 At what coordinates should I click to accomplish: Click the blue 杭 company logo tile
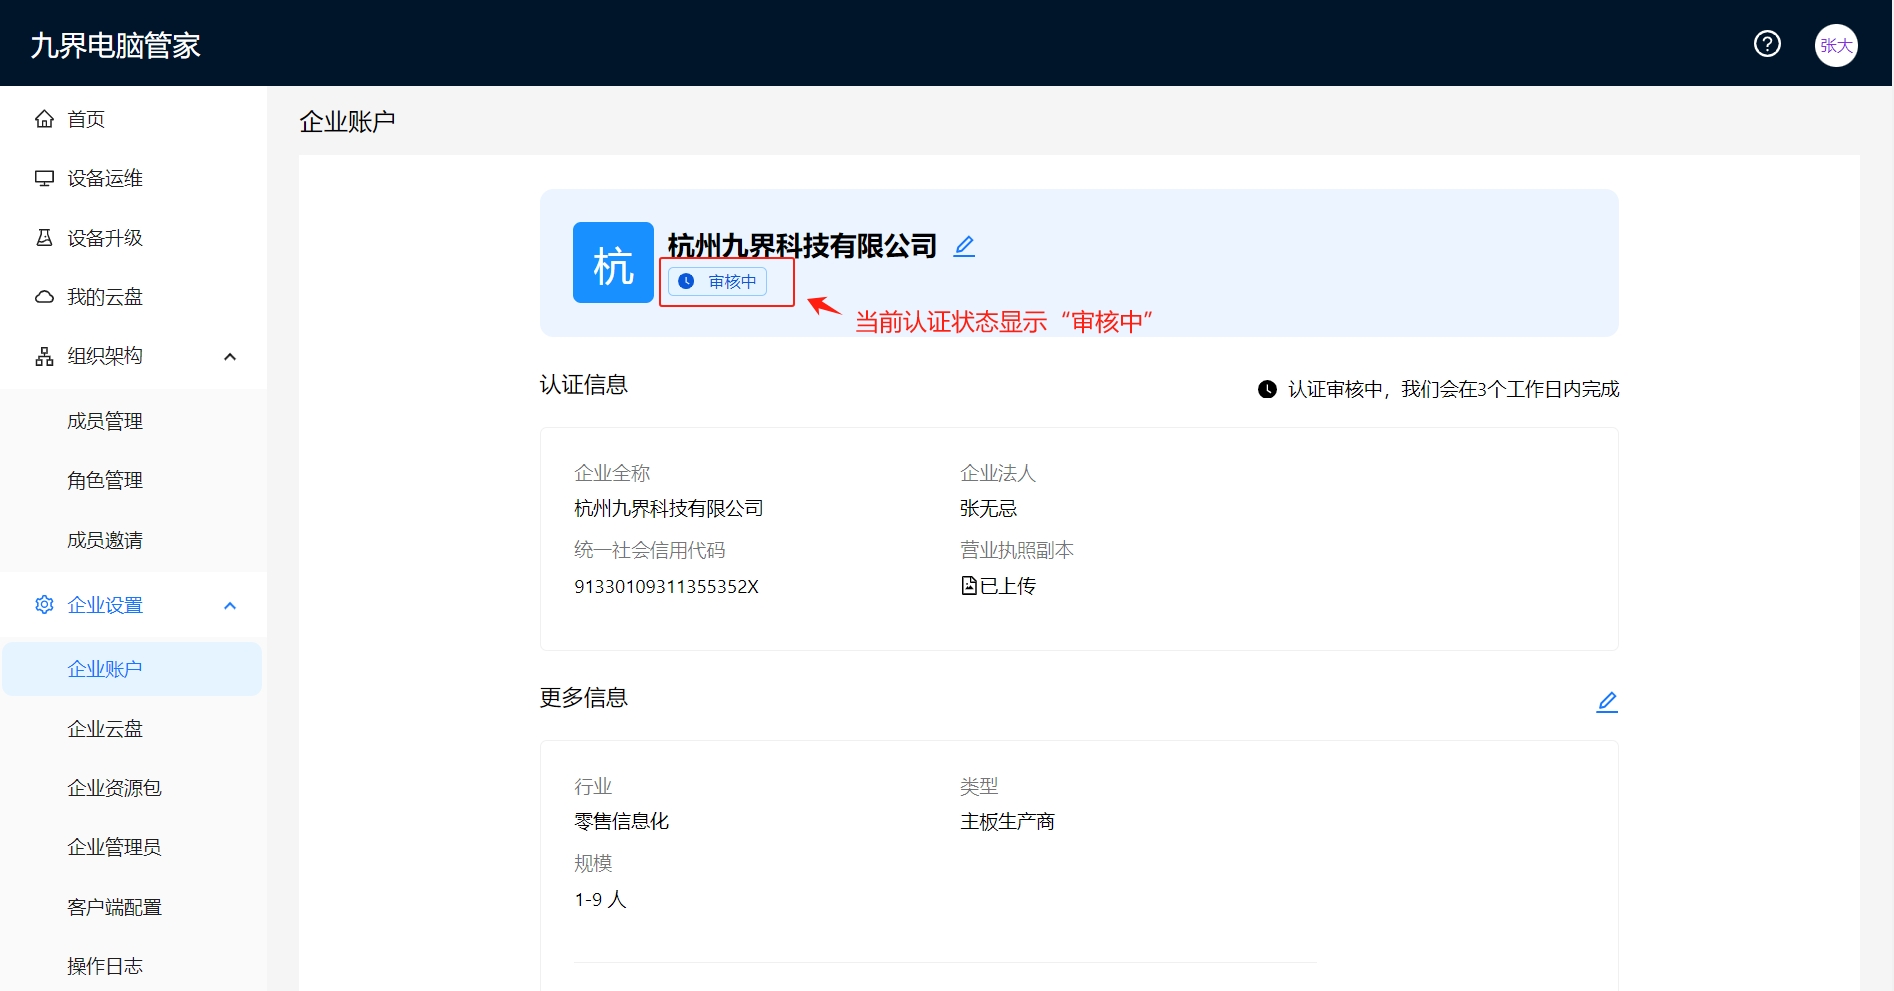[x=613, y=262]
